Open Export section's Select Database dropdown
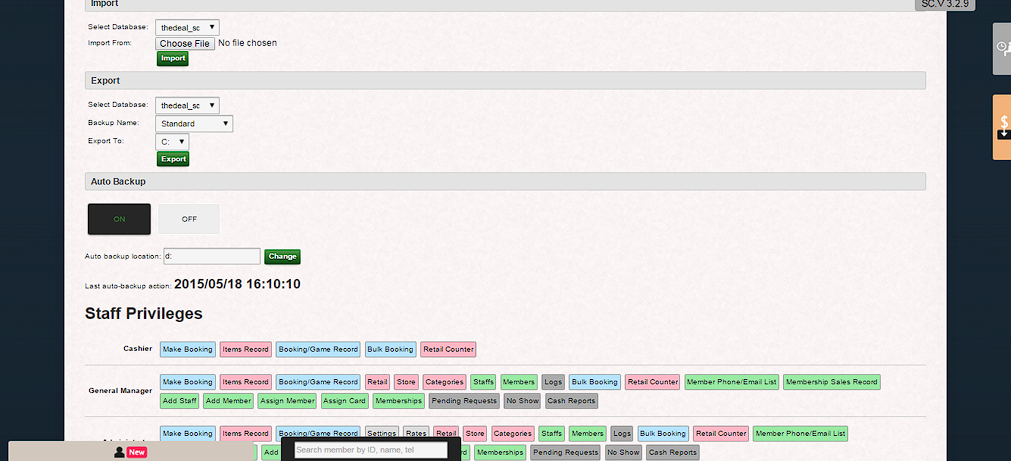The image size is (1011, 461). click(x=188, y=105)
